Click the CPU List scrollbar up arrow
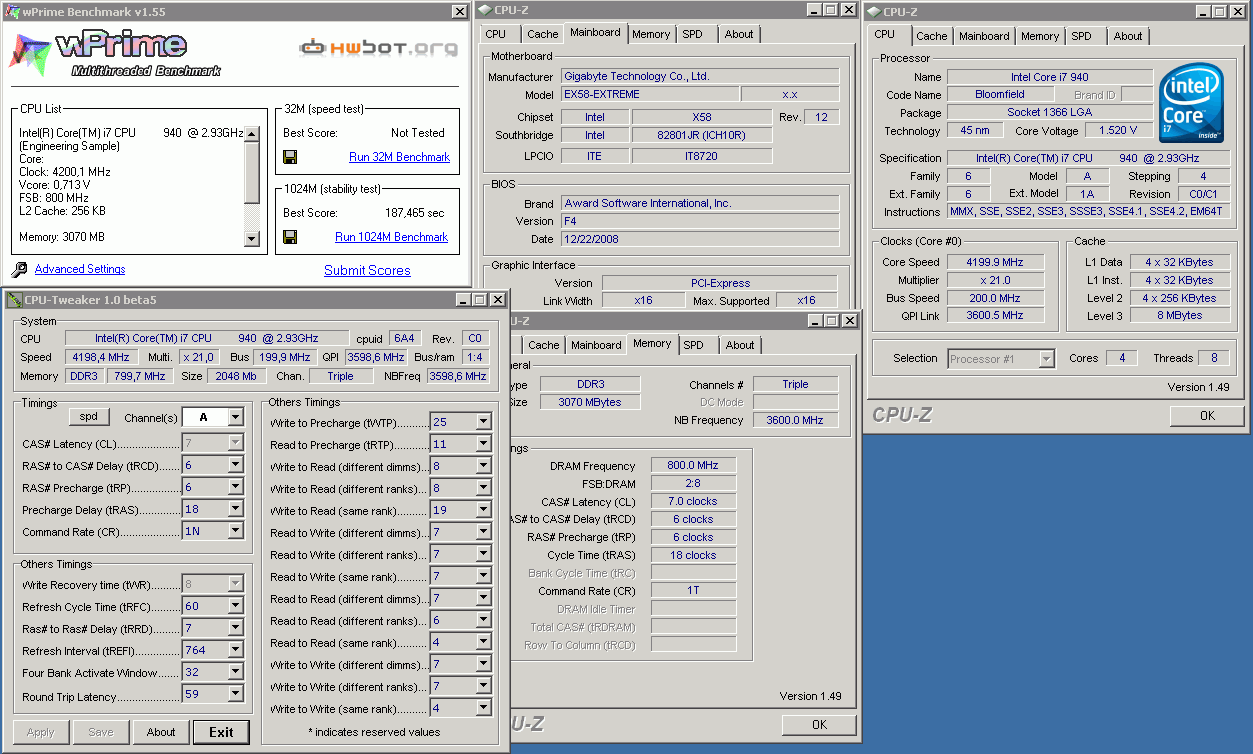The height and width of the screenshot is (754, 1253). [252, 133]
